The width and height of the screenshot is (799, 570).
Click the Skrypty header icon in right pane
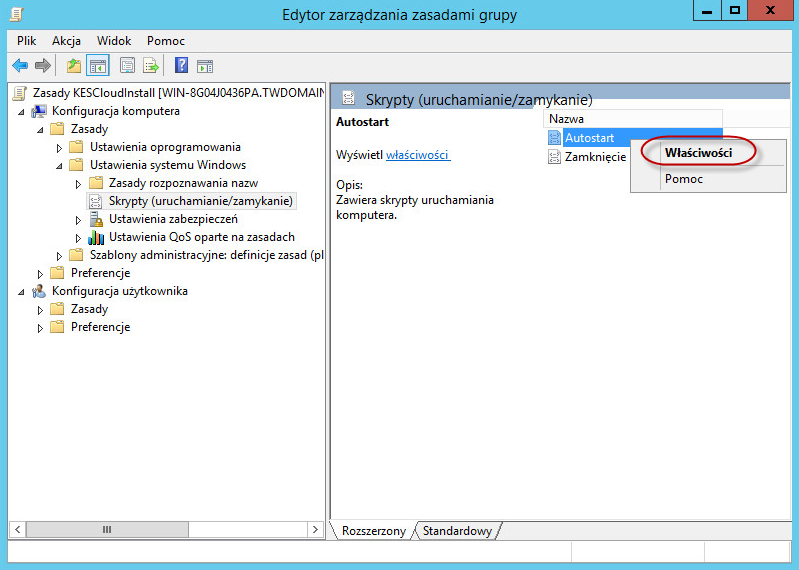coord(349,98)
